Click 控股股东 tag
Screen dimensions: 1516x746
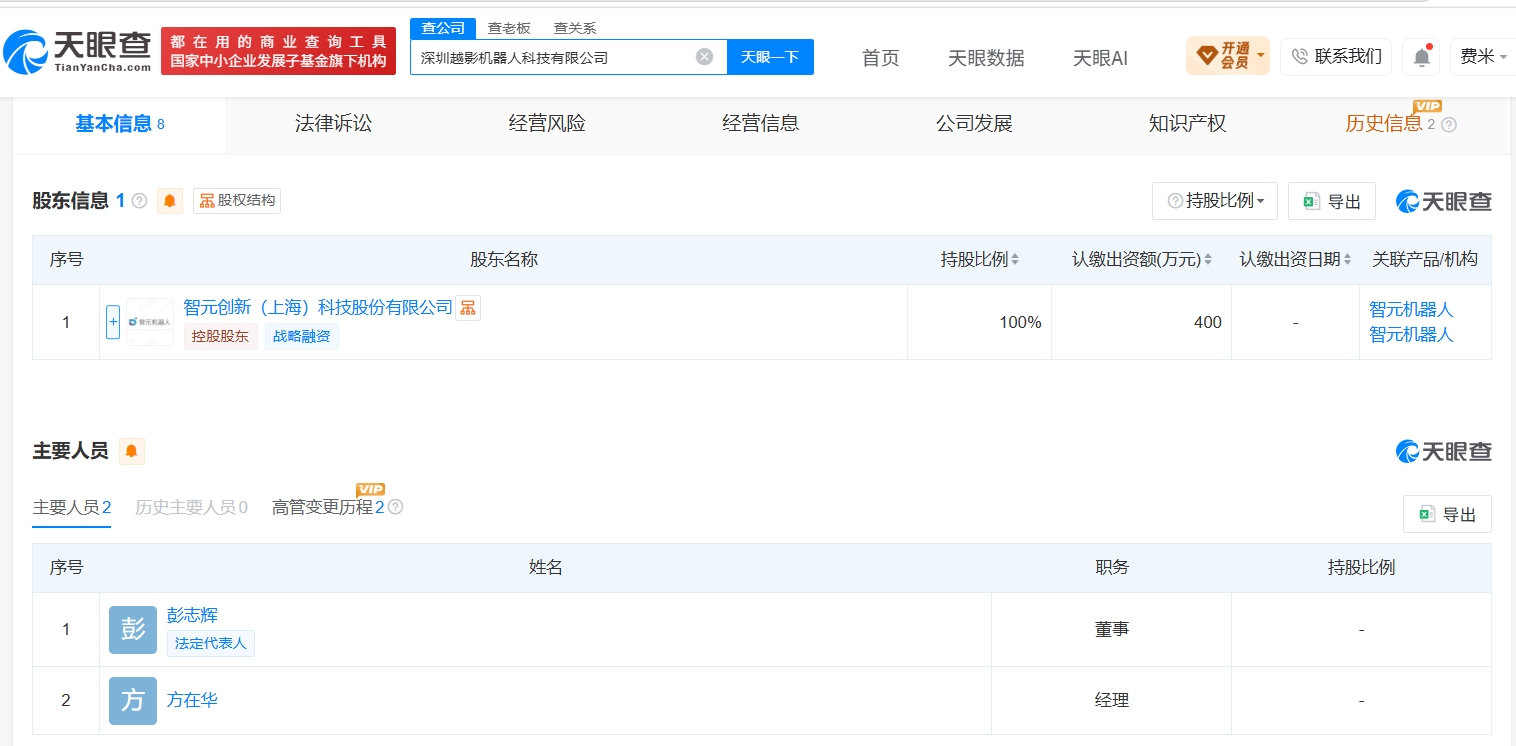[220, 337]
